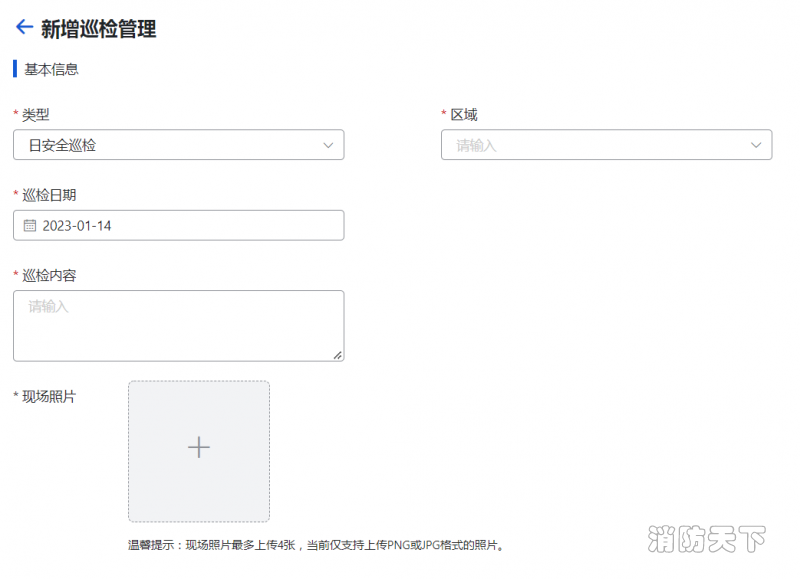The image size is (800, 579).
Task: Click the 类型 field label
Action: coord(35,115)
